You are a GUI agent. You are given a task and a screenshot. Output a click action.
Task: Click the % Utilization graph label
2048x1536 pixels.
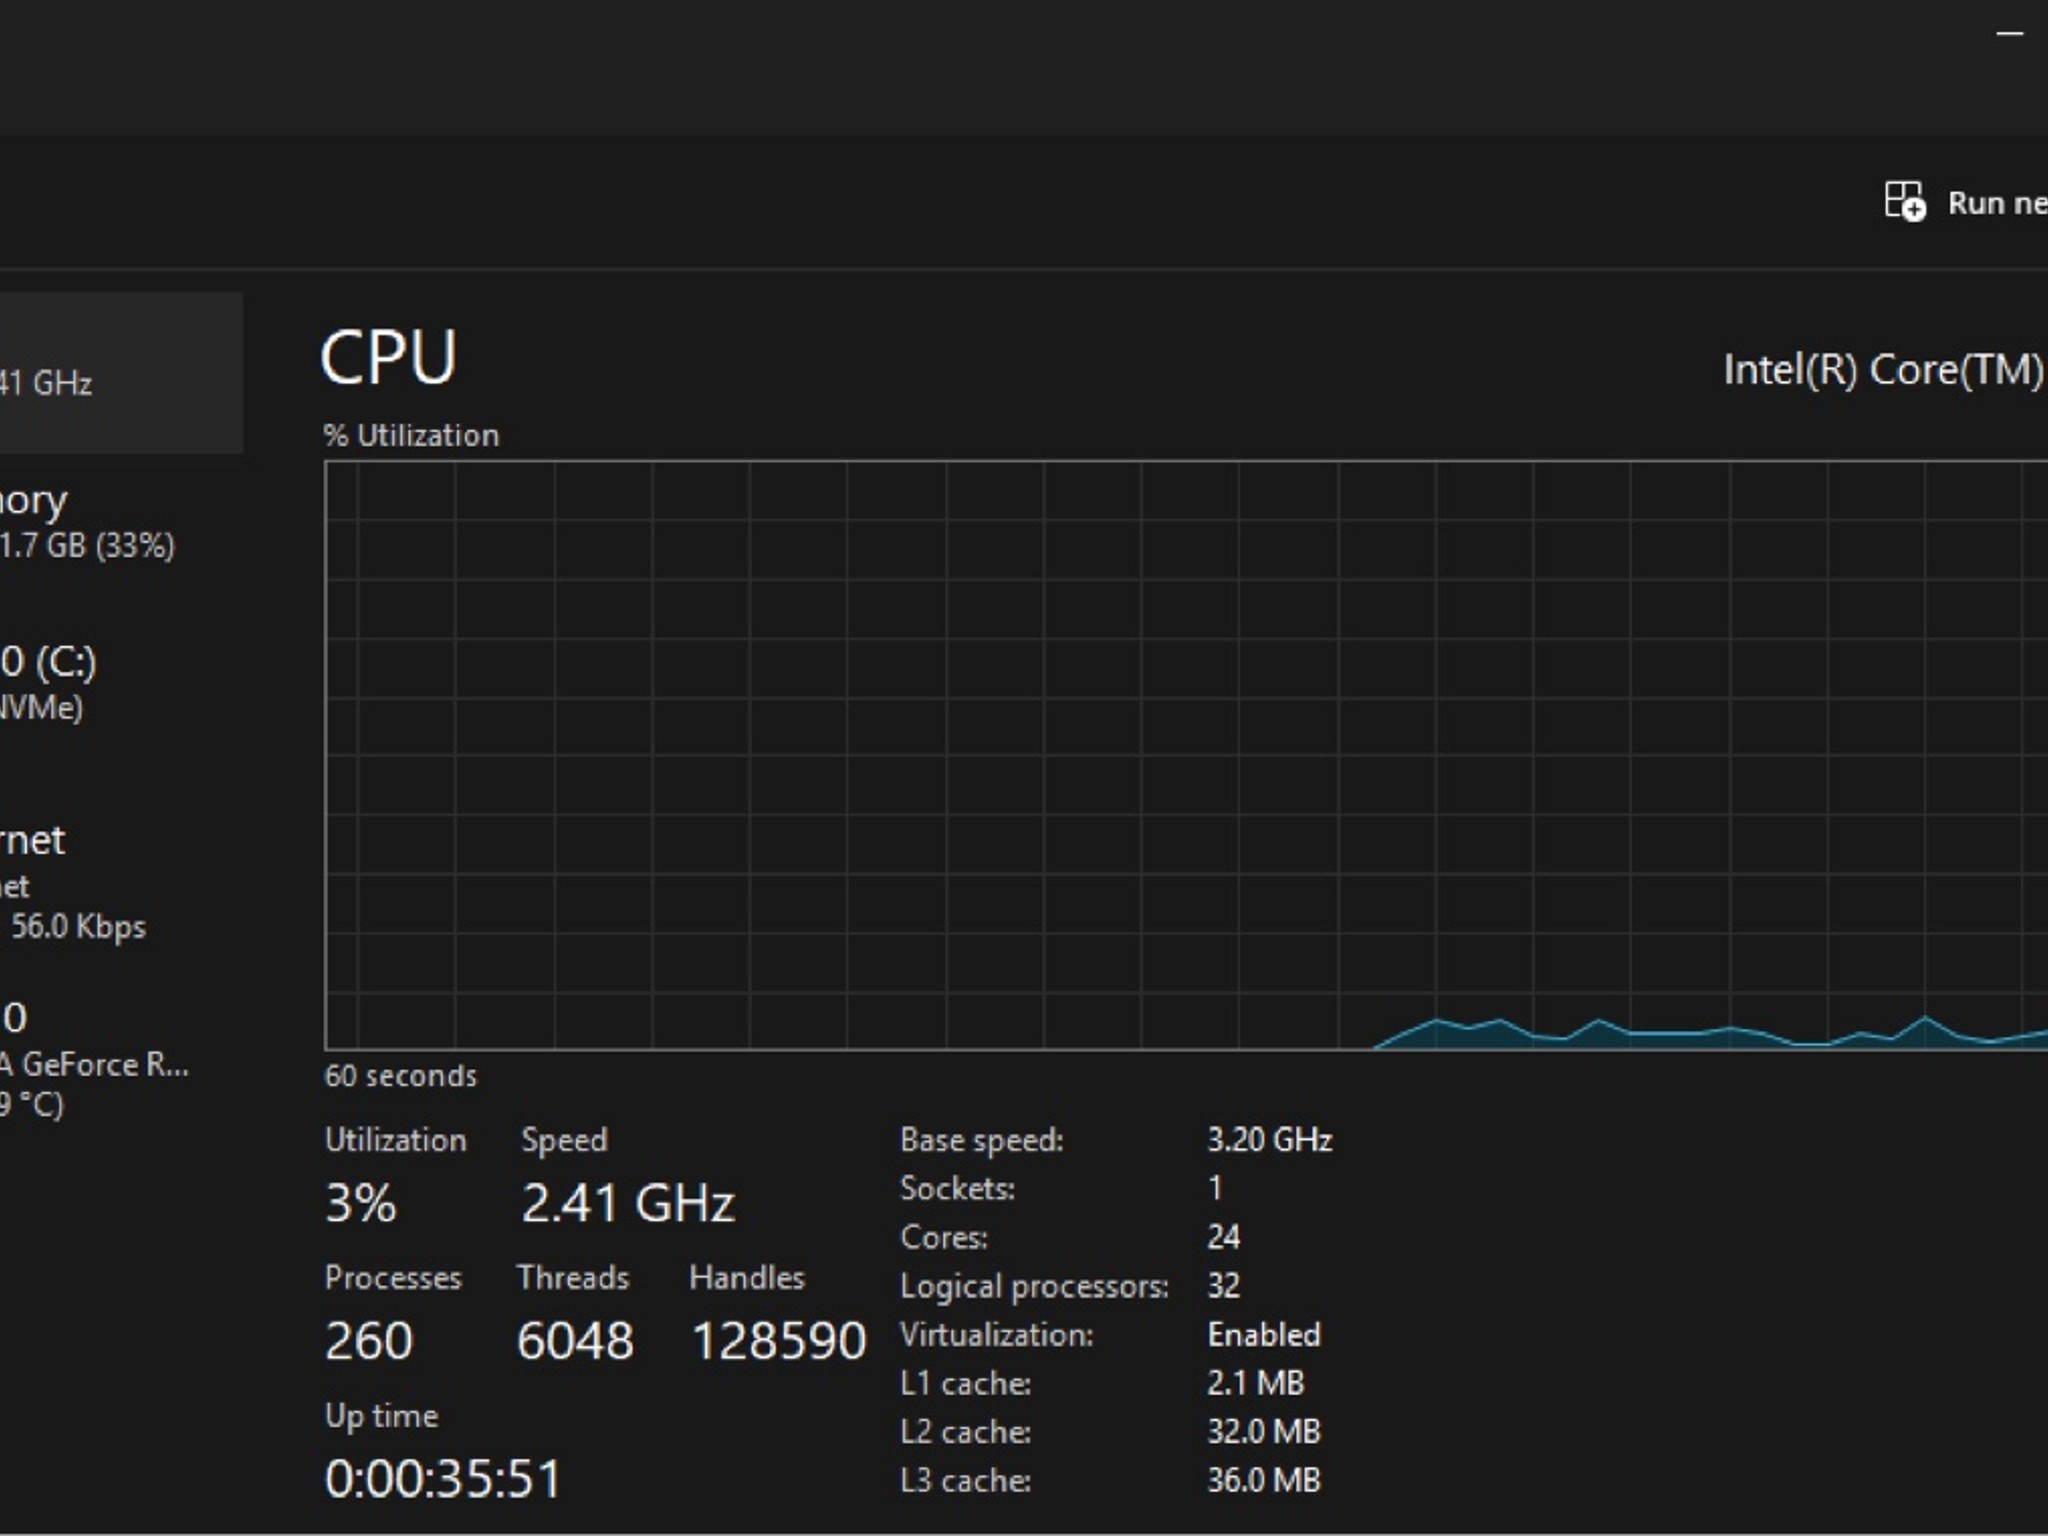coord(411,435)
